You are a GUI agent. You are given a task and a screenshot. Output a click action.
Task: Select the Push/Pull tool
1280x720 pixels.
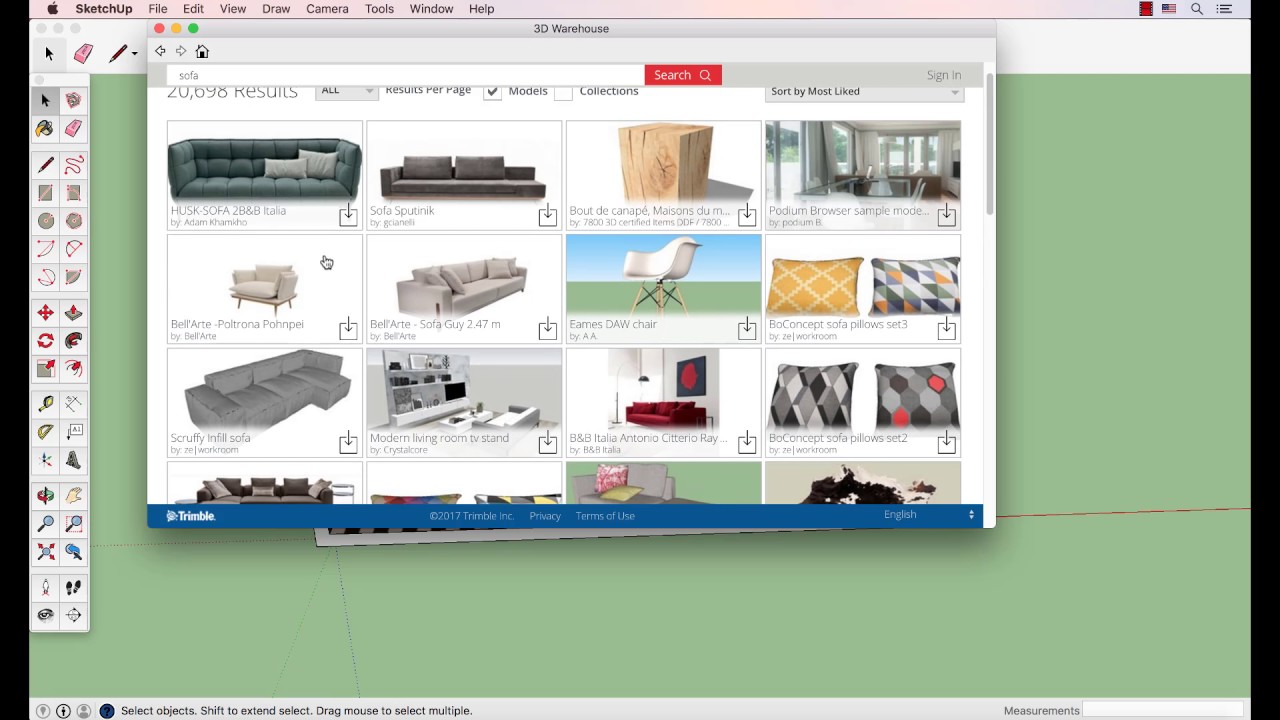[x=73, y=313]
